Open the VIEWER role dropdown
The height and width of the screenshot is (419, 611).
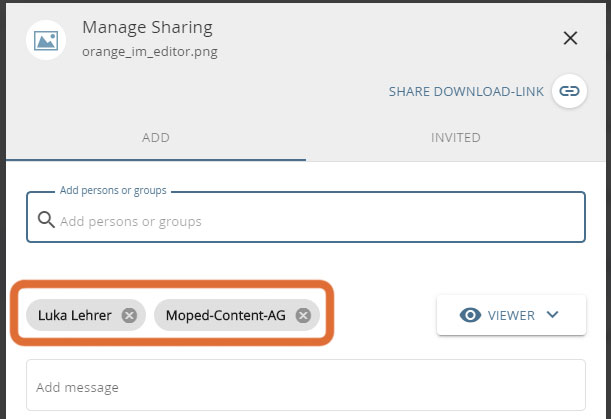(x=510, y=315)
